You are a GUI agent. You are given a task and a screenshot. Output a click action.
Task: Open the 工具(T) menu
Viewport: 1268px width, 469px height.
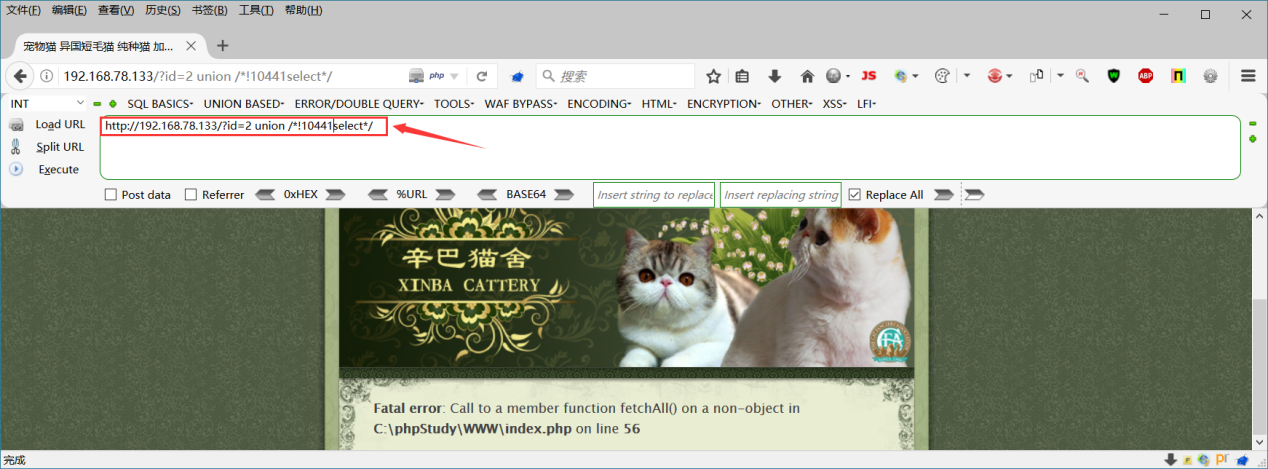coord(257,10)
